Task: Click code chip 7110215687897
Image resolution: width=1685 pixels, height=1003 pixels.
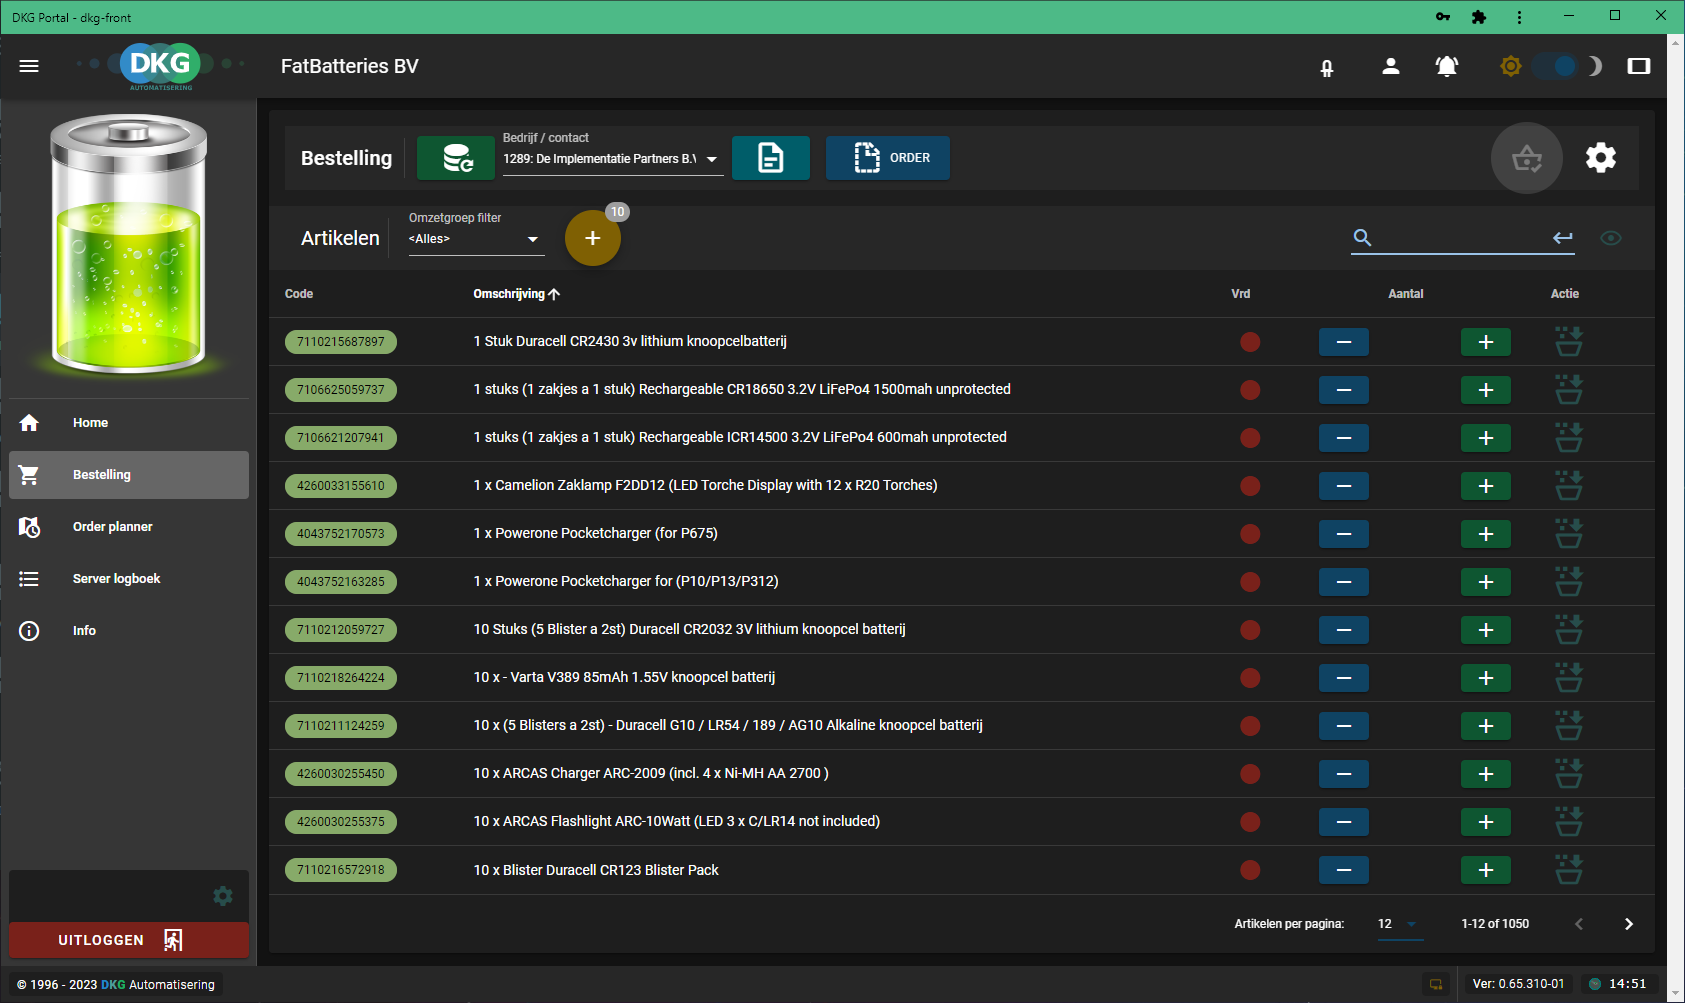Action: tap(341, 342)
